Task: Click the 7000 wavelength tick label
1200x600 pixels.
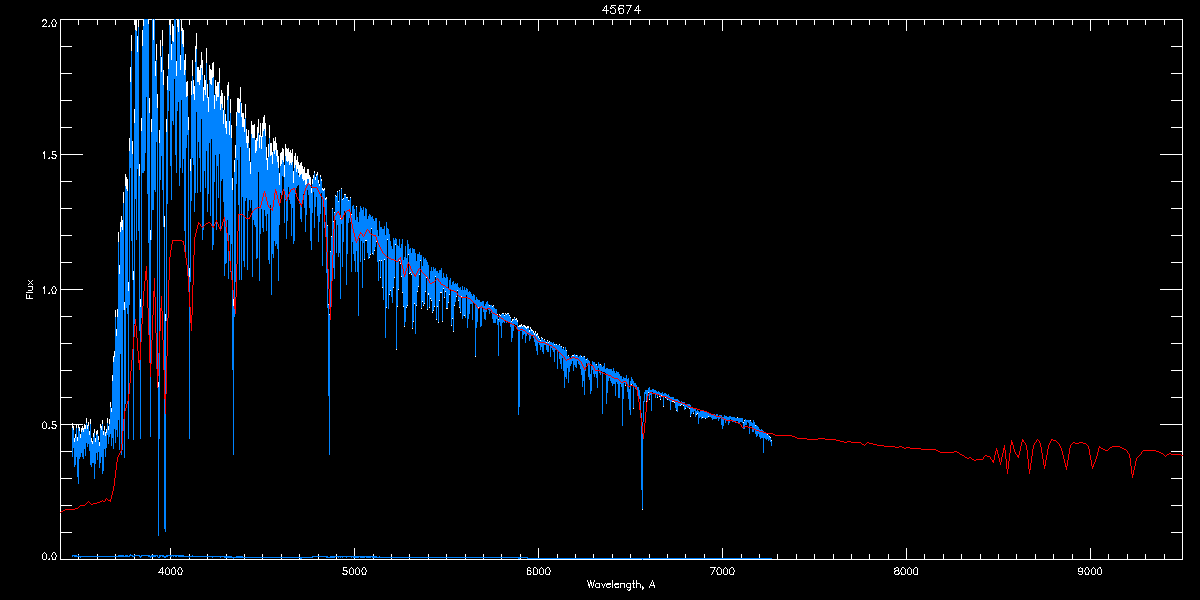Action: click(722, 571)
